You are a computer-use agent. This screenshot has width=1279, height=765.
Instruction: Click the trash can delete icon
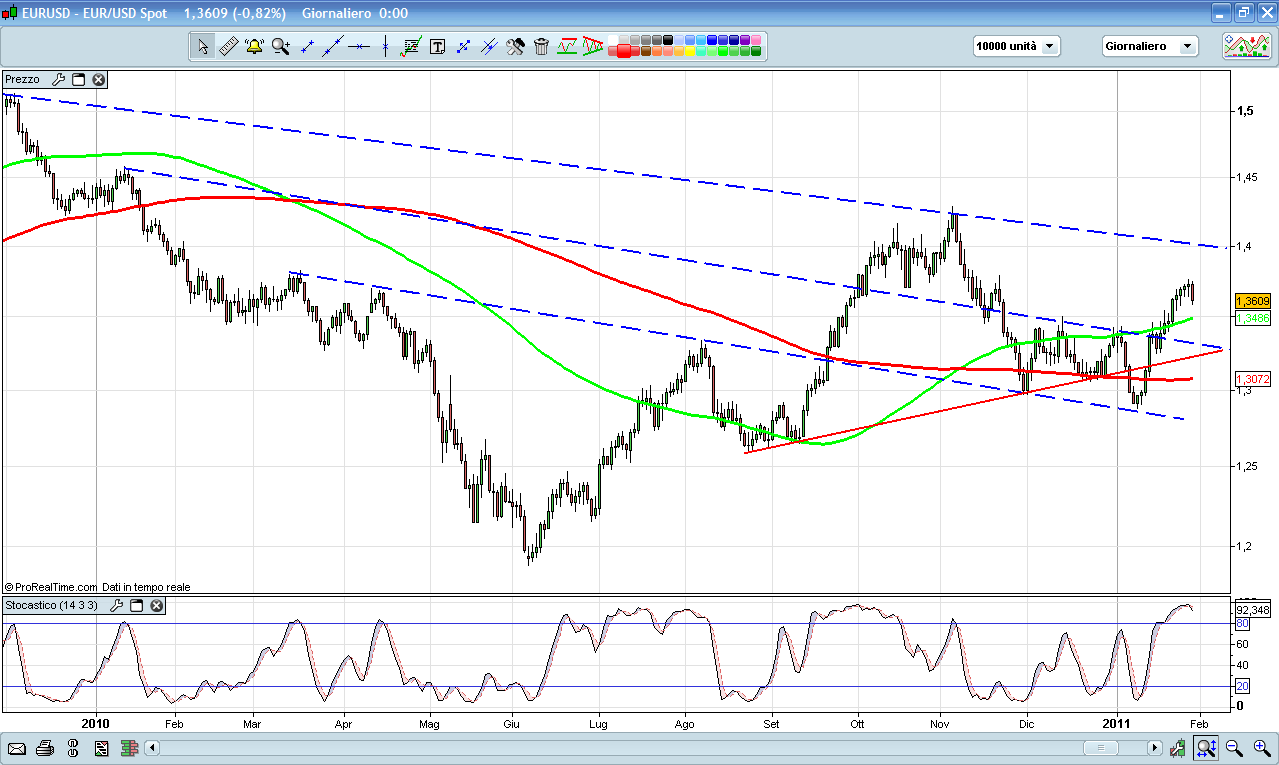(541, 46)
